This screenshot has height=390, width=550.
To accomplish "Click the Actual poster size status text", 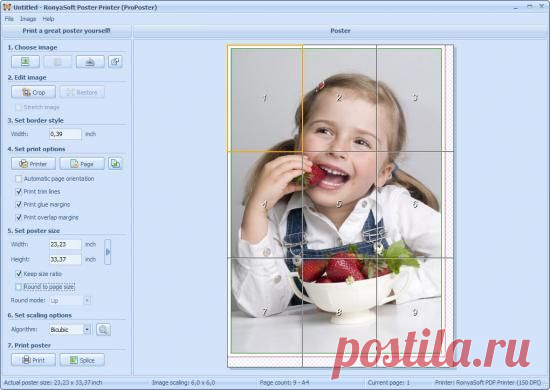I will (53, 383).
